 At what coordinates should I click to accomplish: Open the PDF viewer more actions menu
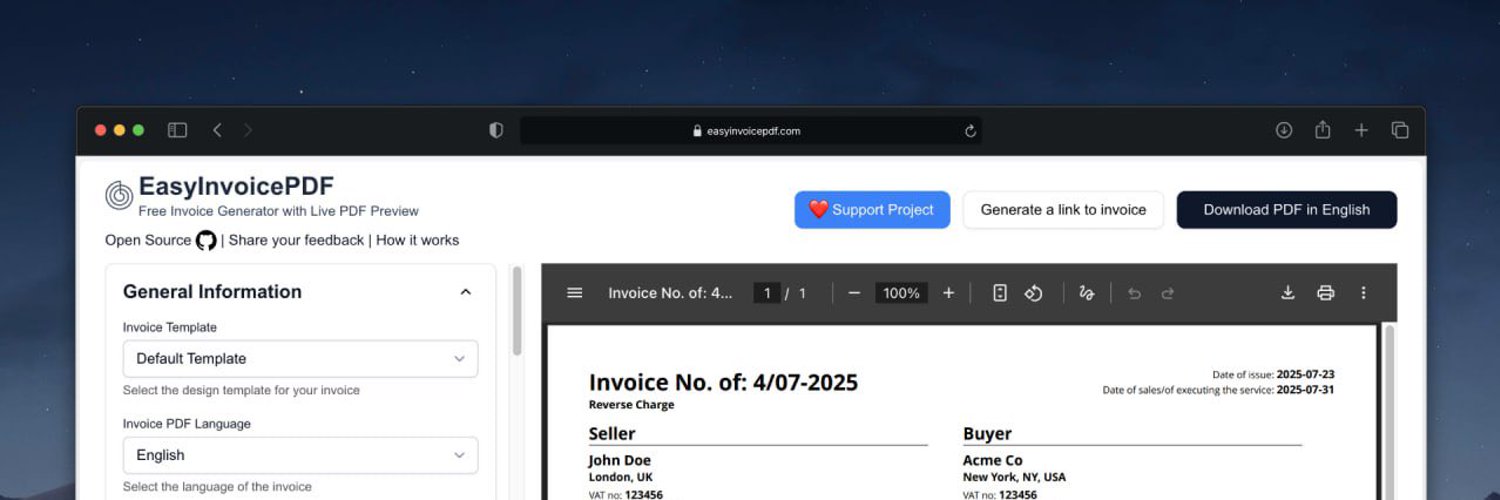tap(1363, 293)
